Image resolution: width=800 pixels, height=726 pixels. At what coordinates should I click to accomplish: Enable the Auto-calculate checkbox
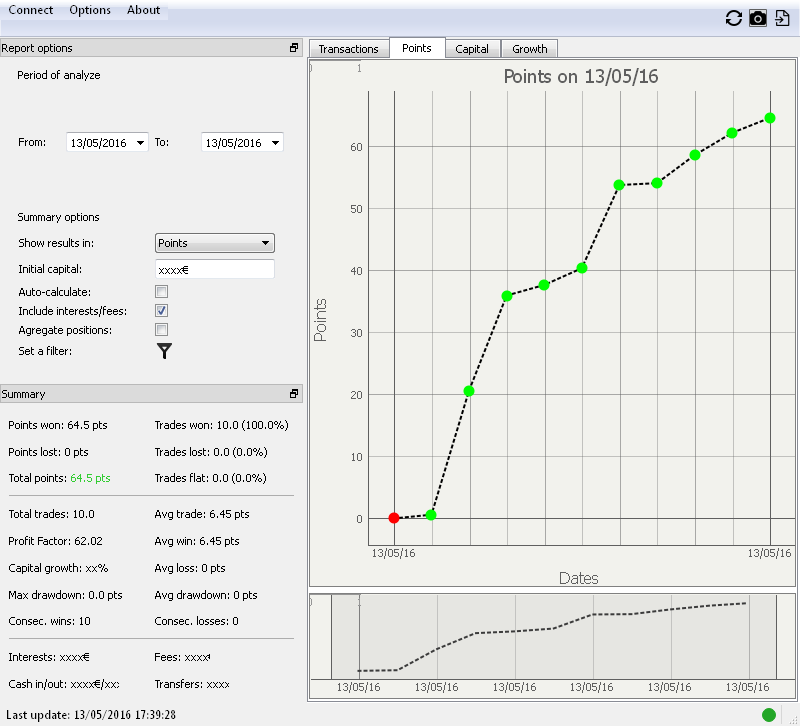point(161,292)
